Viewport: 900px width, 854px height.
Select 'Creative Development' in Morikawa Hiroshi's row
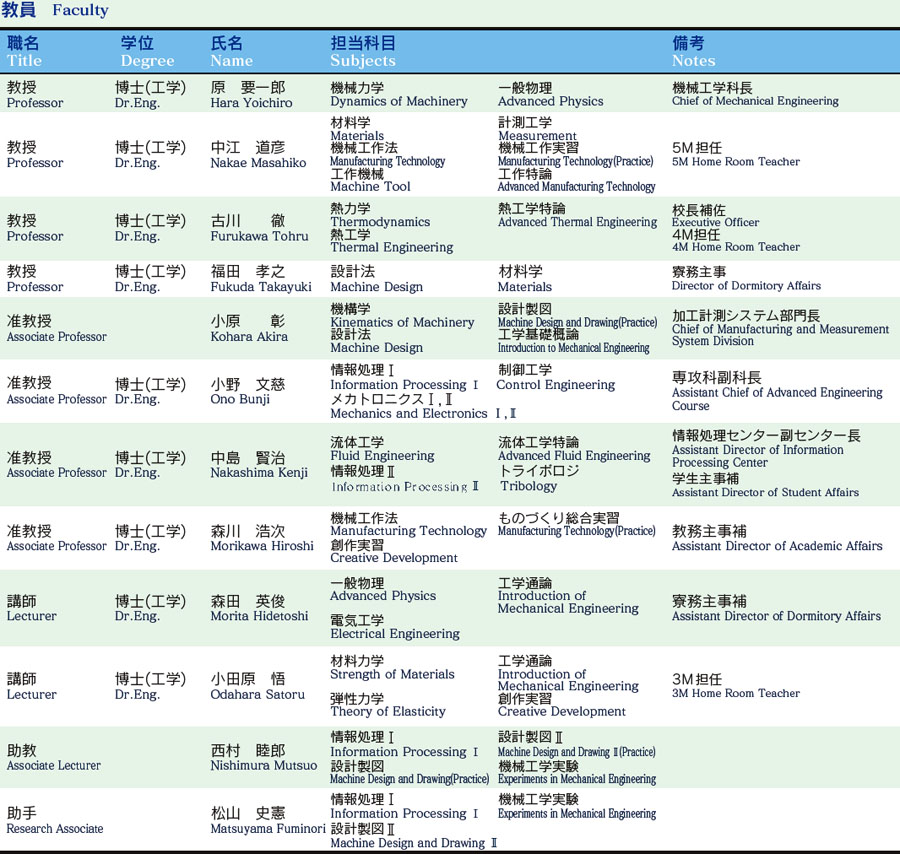point(394,557)
